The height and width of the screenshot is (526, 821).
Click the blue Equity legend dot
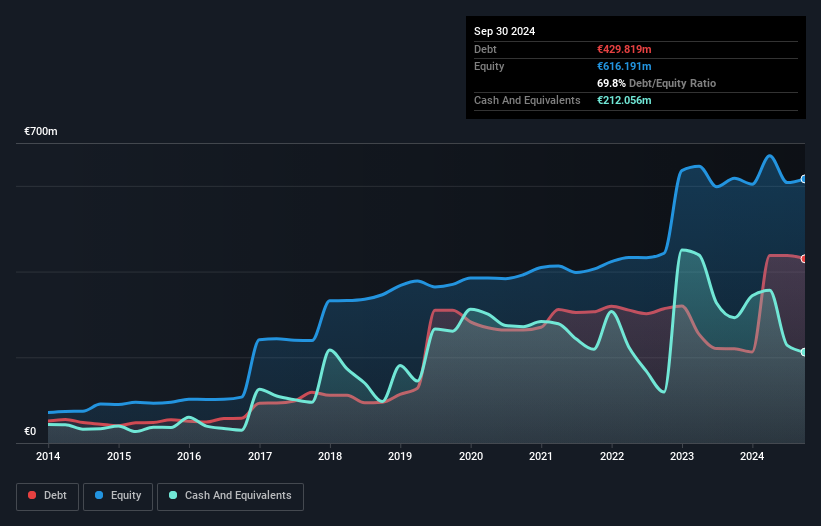pyautogui.click(x=99, y=495)
